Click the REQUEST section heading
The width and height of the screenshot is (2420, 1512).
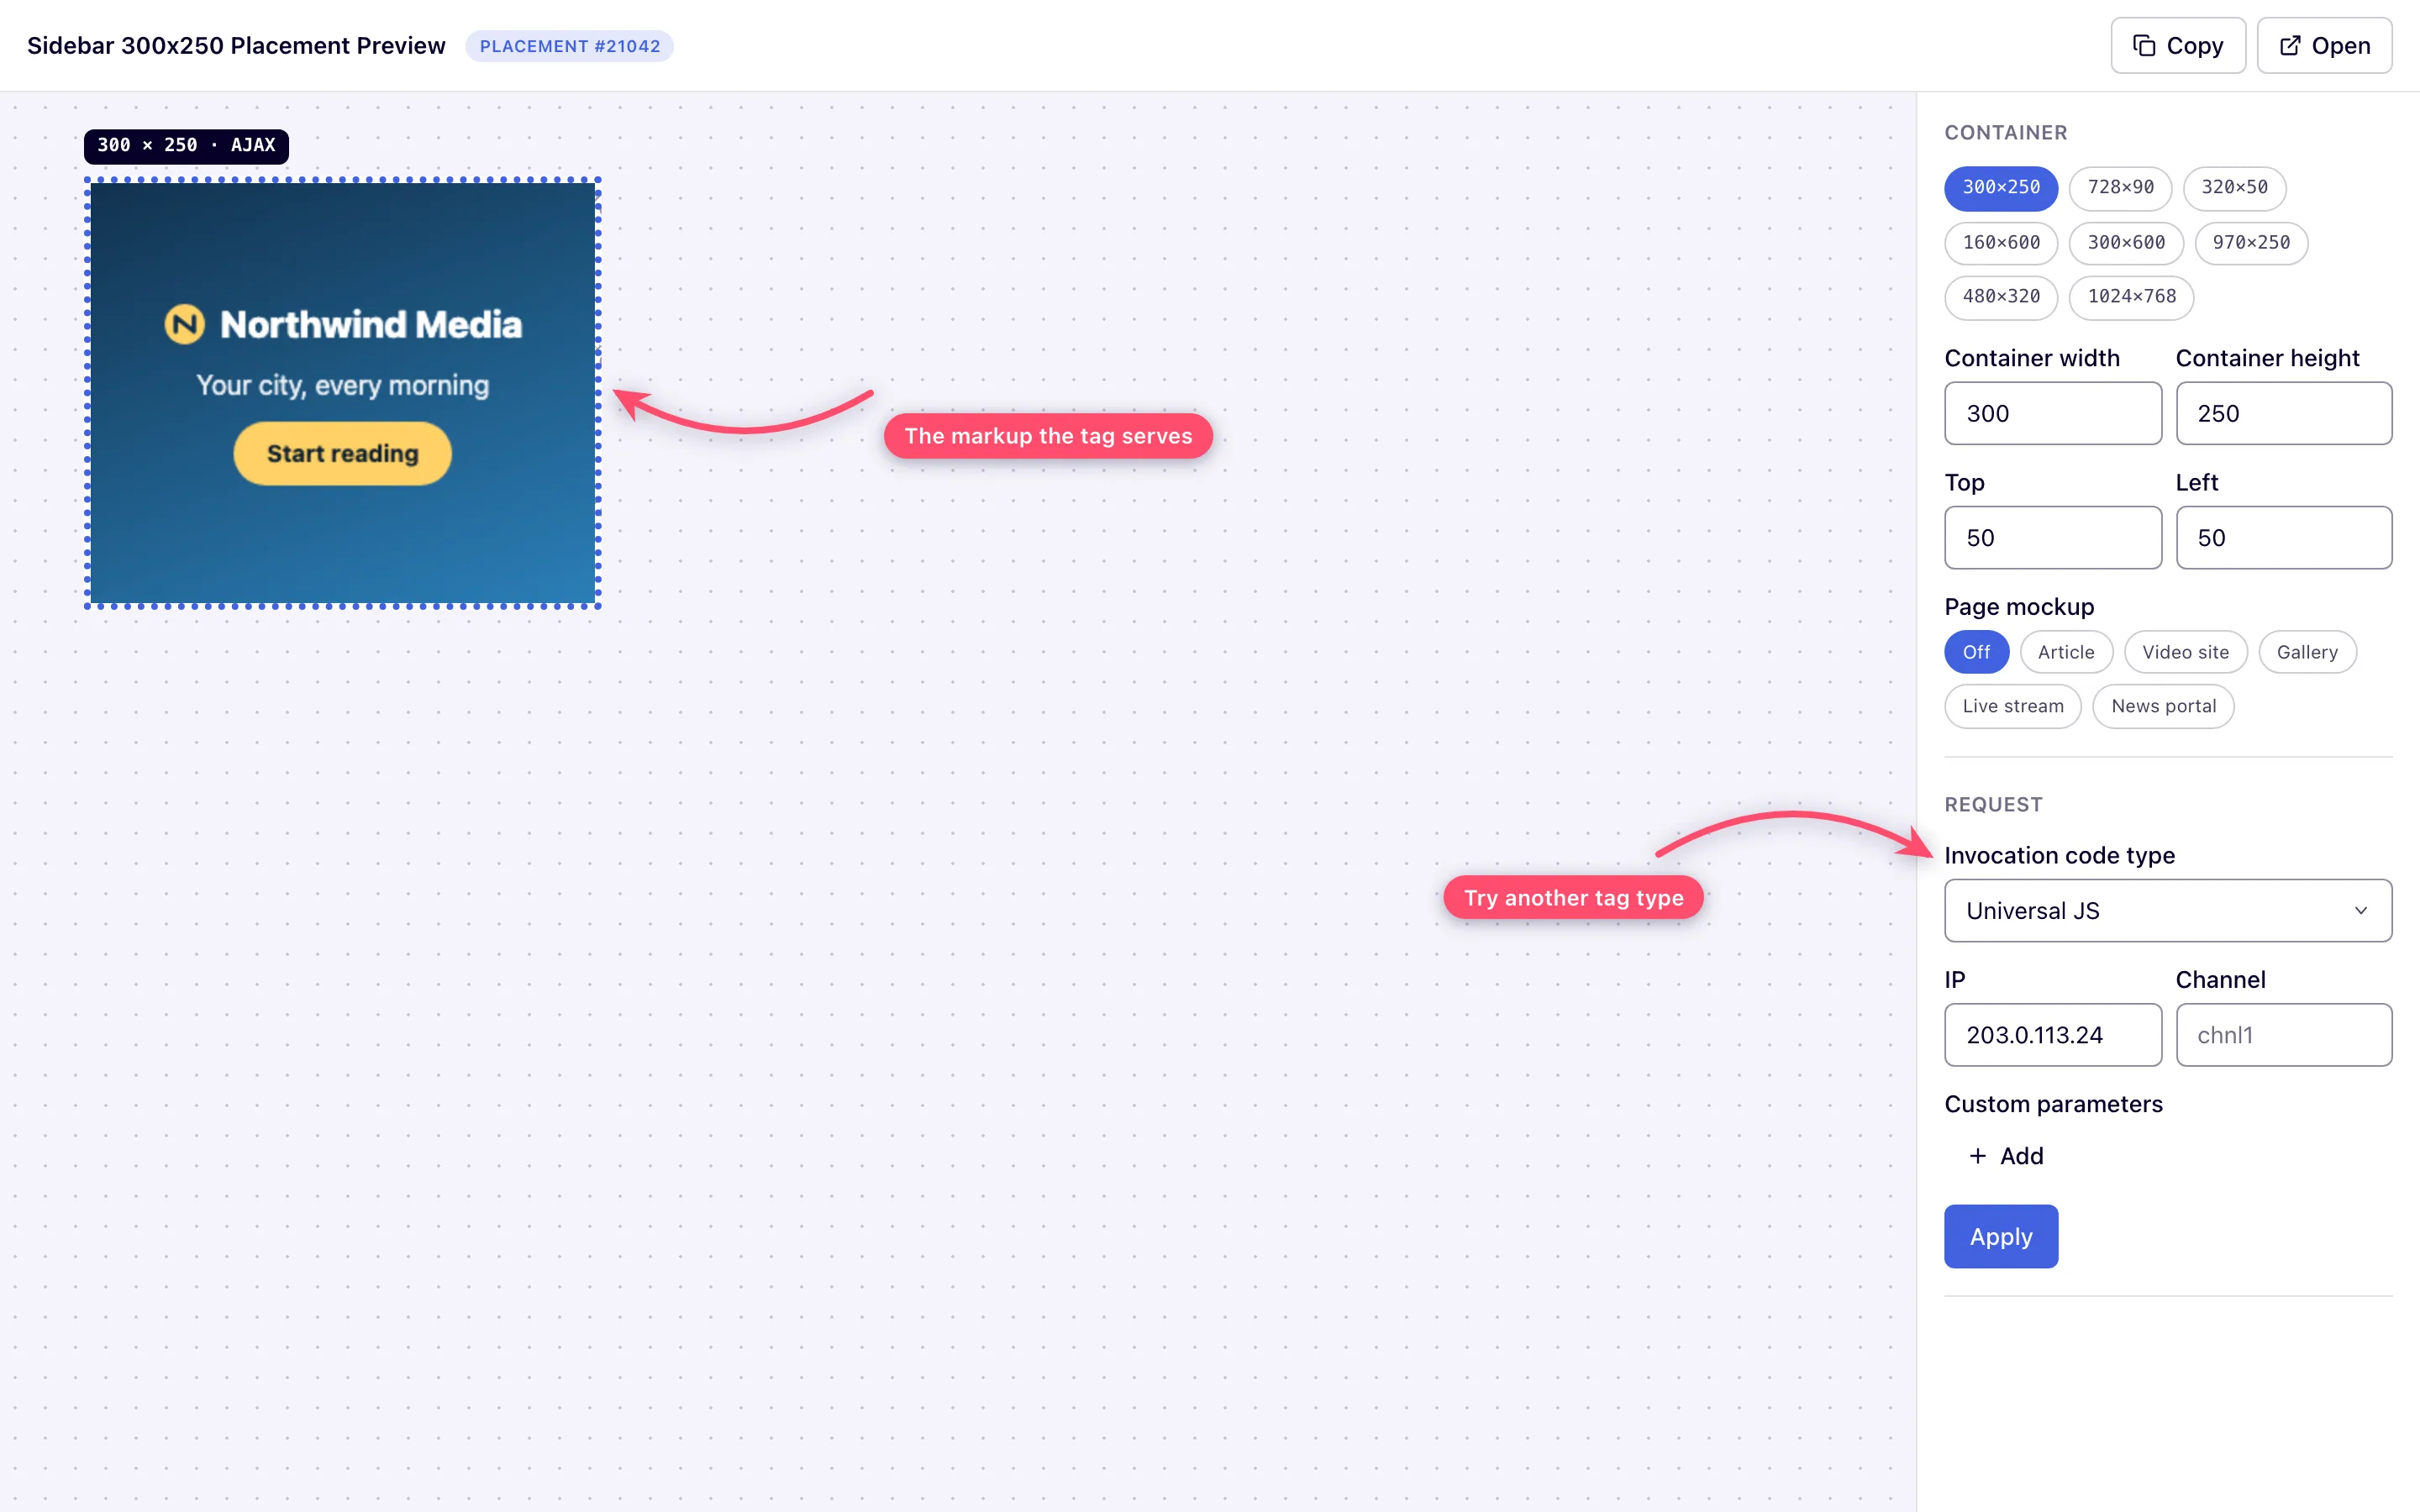point(1993,805)
